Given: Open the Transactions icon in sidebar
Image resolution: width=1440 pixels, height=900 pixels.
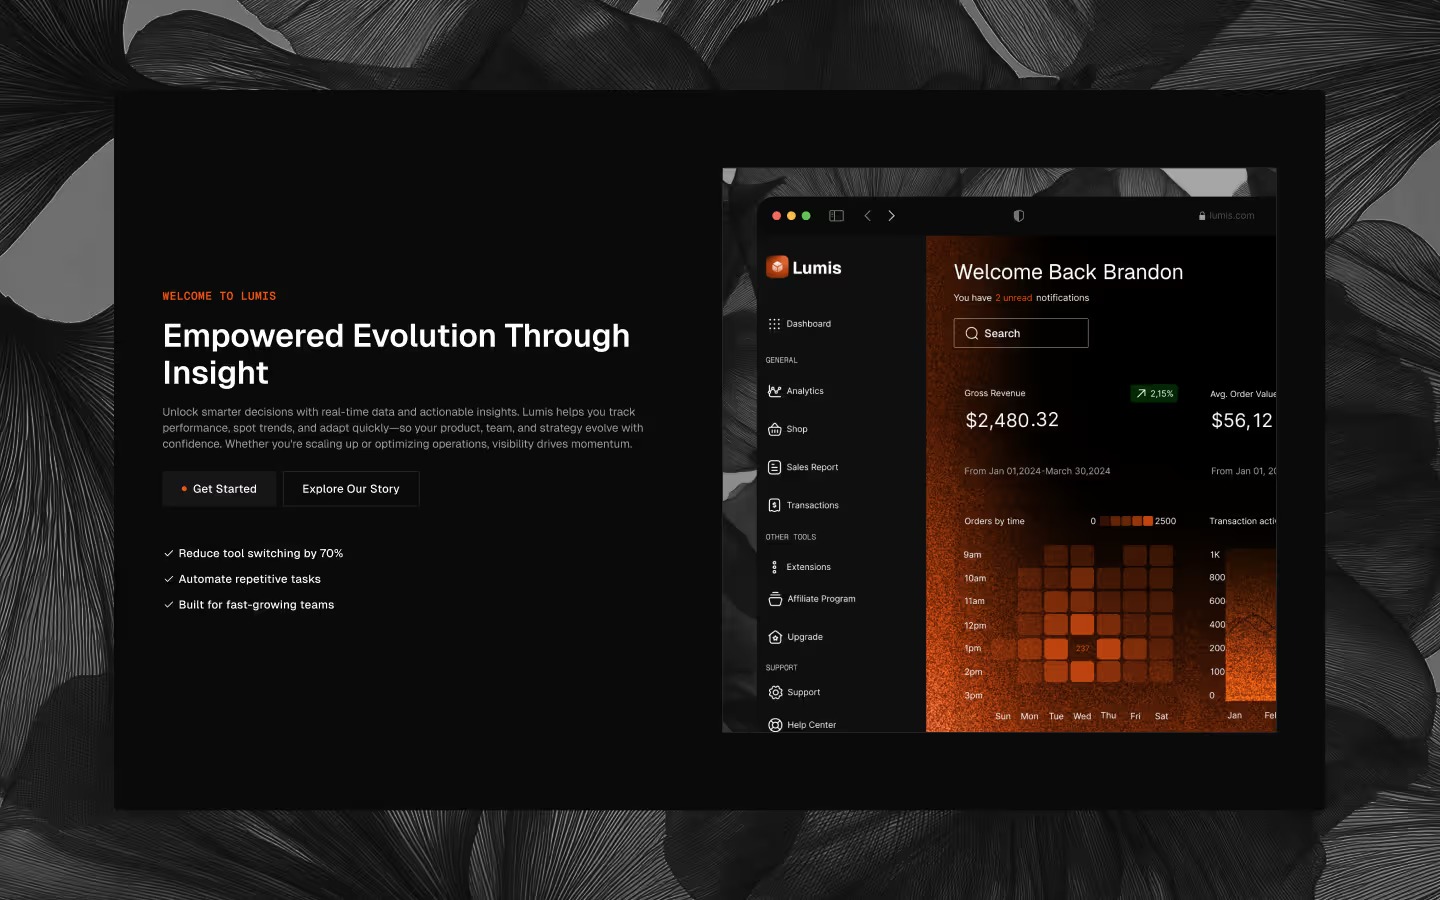Looking at the screenshot, I should click(x=774, y=505).
